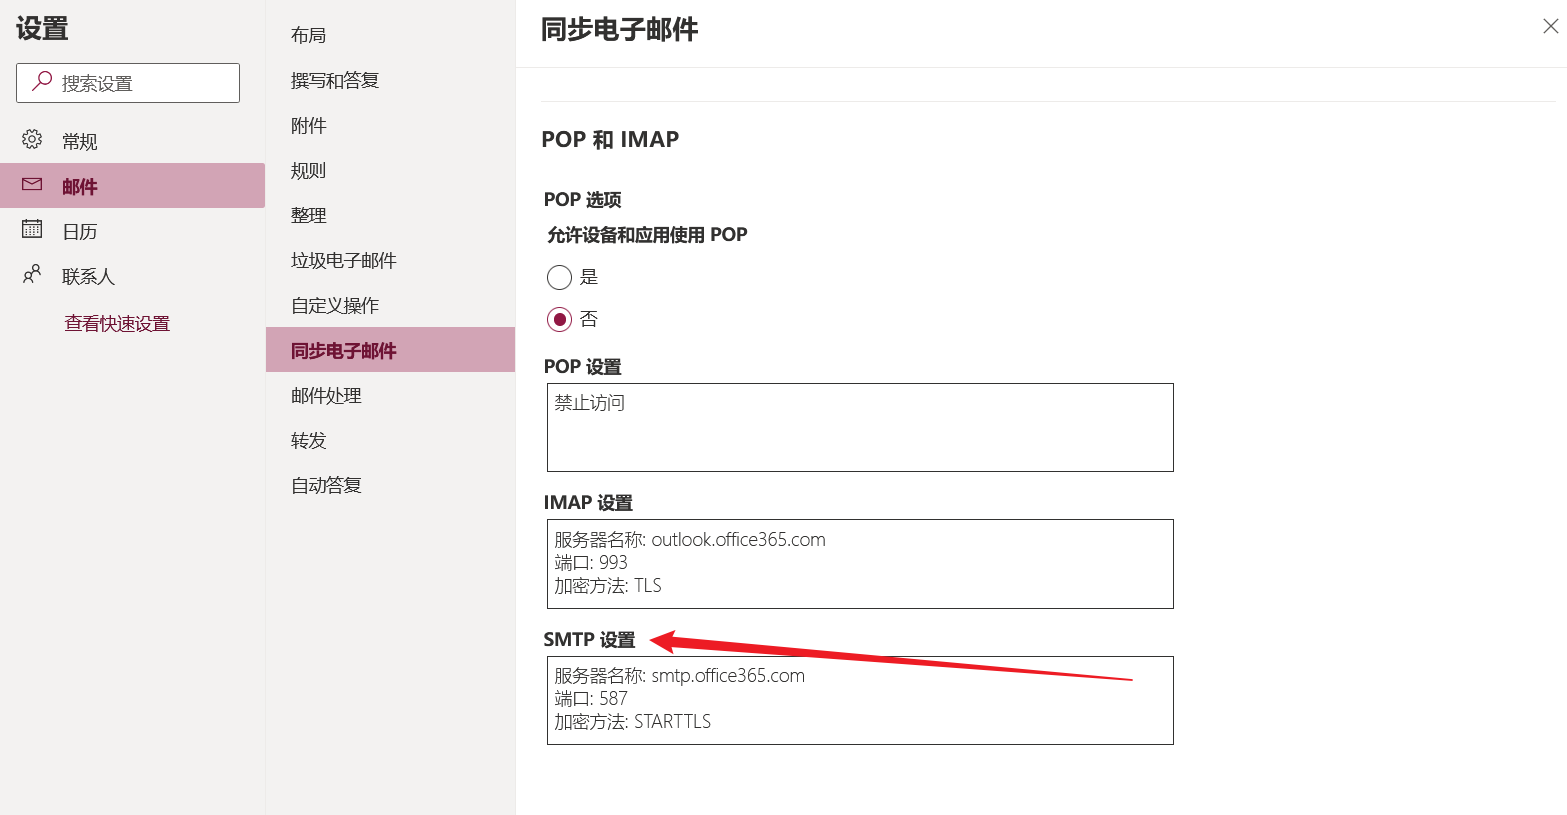Screen dimensions: 1567x815
Task: Open the 撰写和答复 settings section
Action: point(335,80)
